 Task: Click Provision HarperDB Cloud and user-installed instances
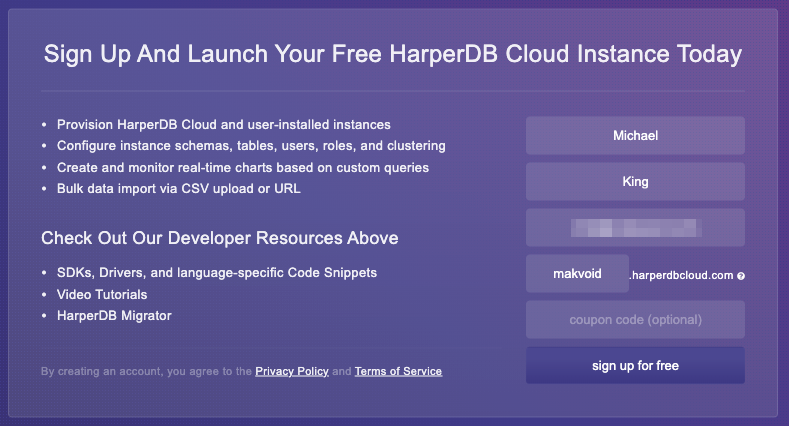click(223, 124)
